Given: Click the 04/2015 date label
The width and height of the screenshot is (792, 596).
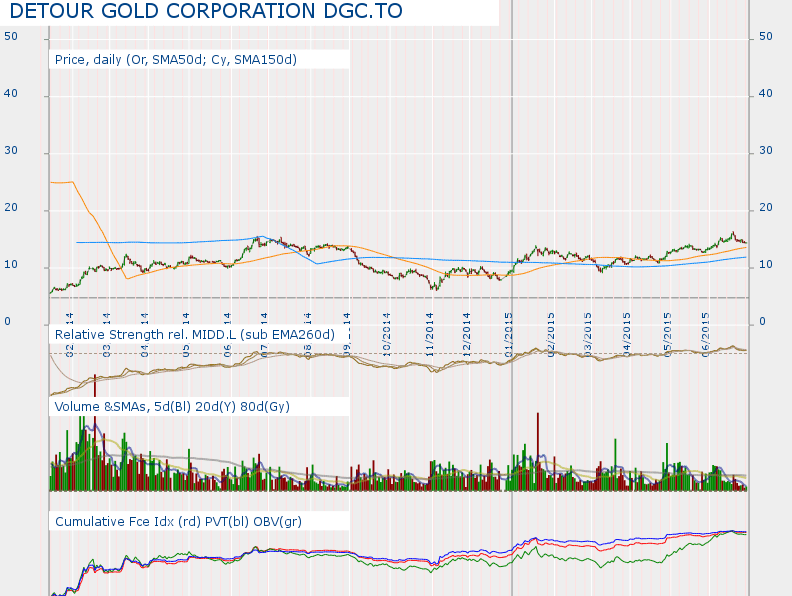Looking at the screenshot, I should click(x=626, y=335).
